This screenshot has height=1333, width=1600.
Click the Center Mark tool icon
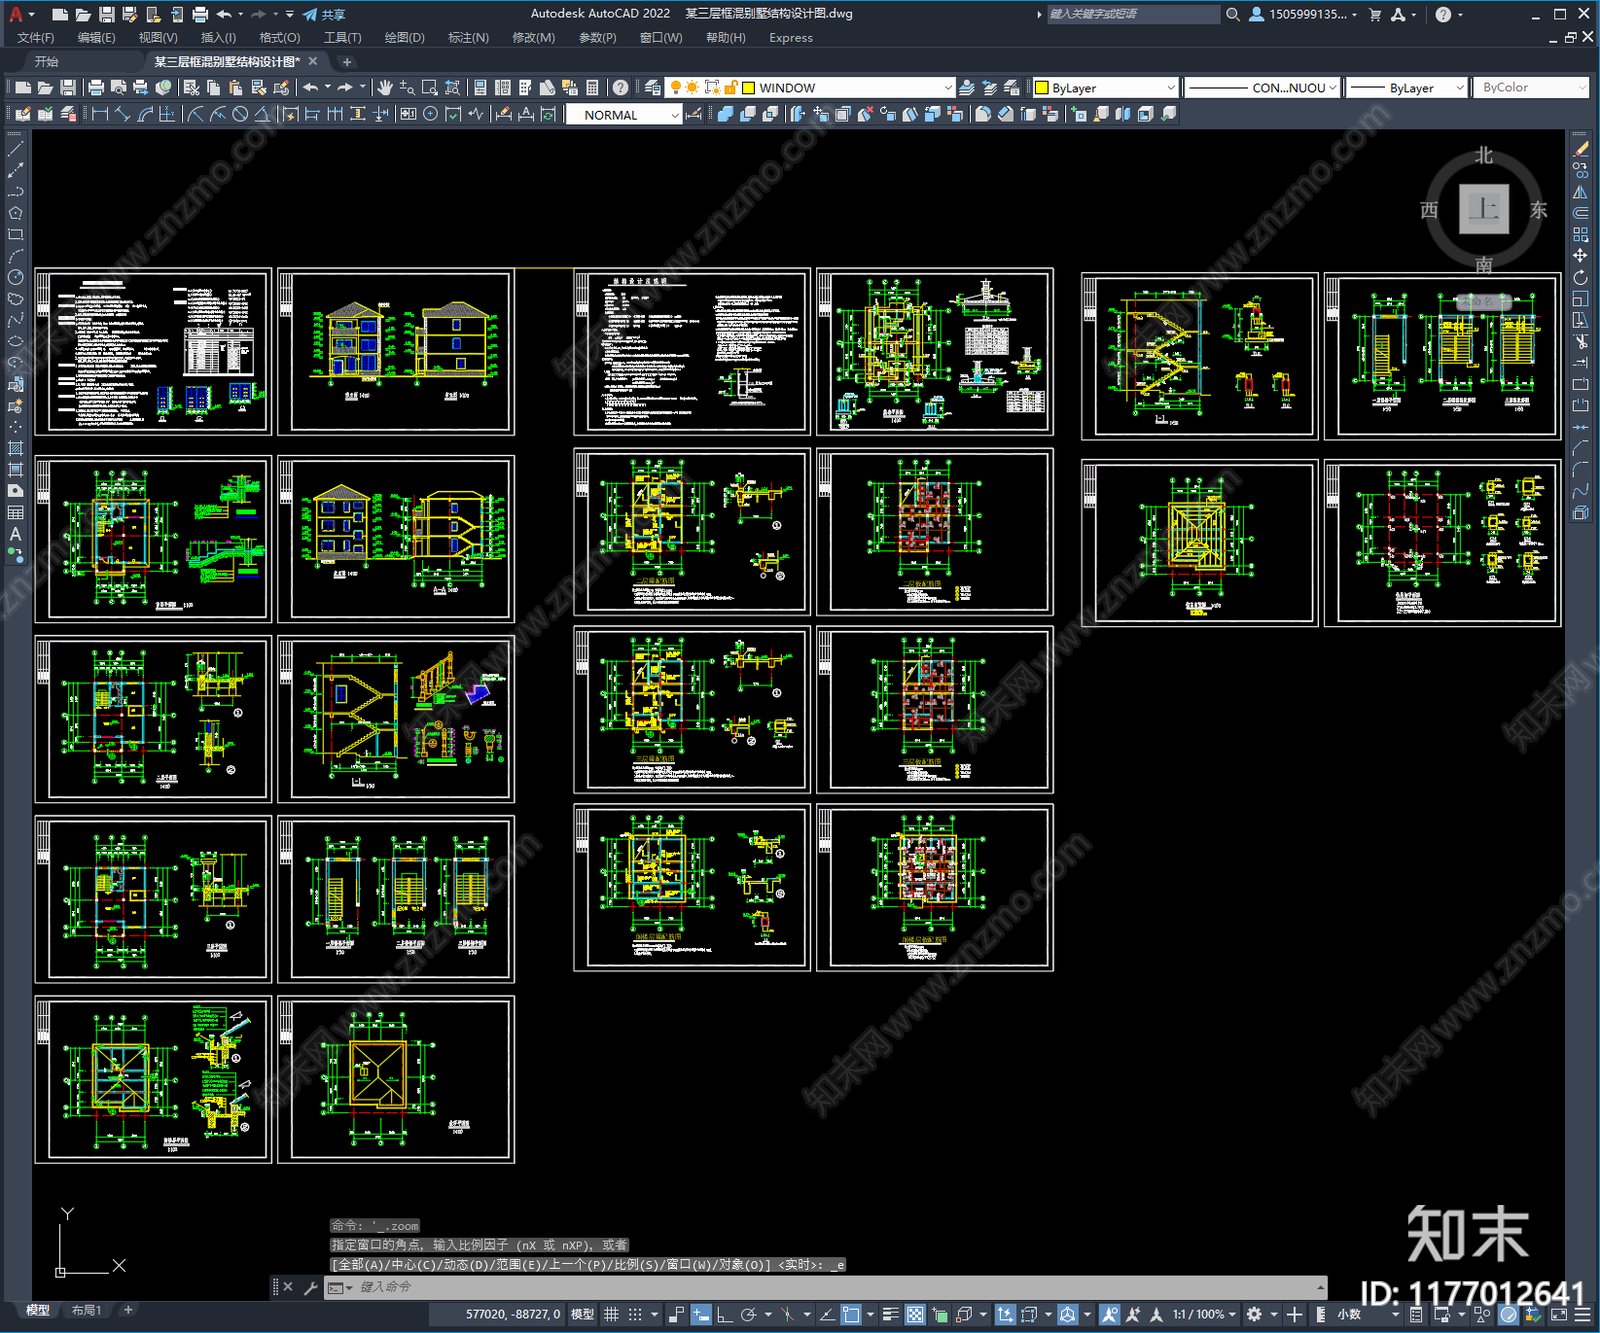pyautogui.click(x=430, y=114)
